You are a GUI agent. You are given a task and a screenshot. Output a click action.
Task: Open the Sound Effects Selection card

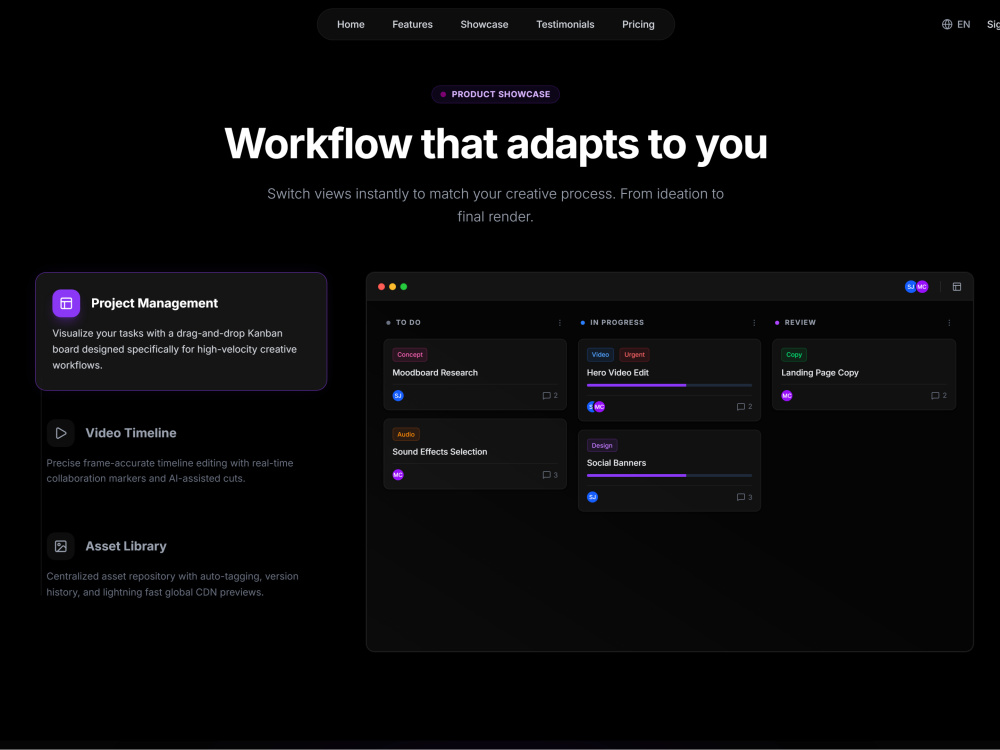(x=475, y=454)
